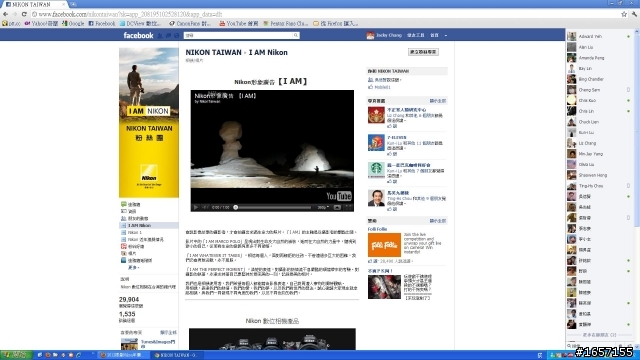Open the 360p video quality dropdown
This screenshot has width=640, height=360.
(323, 207)
